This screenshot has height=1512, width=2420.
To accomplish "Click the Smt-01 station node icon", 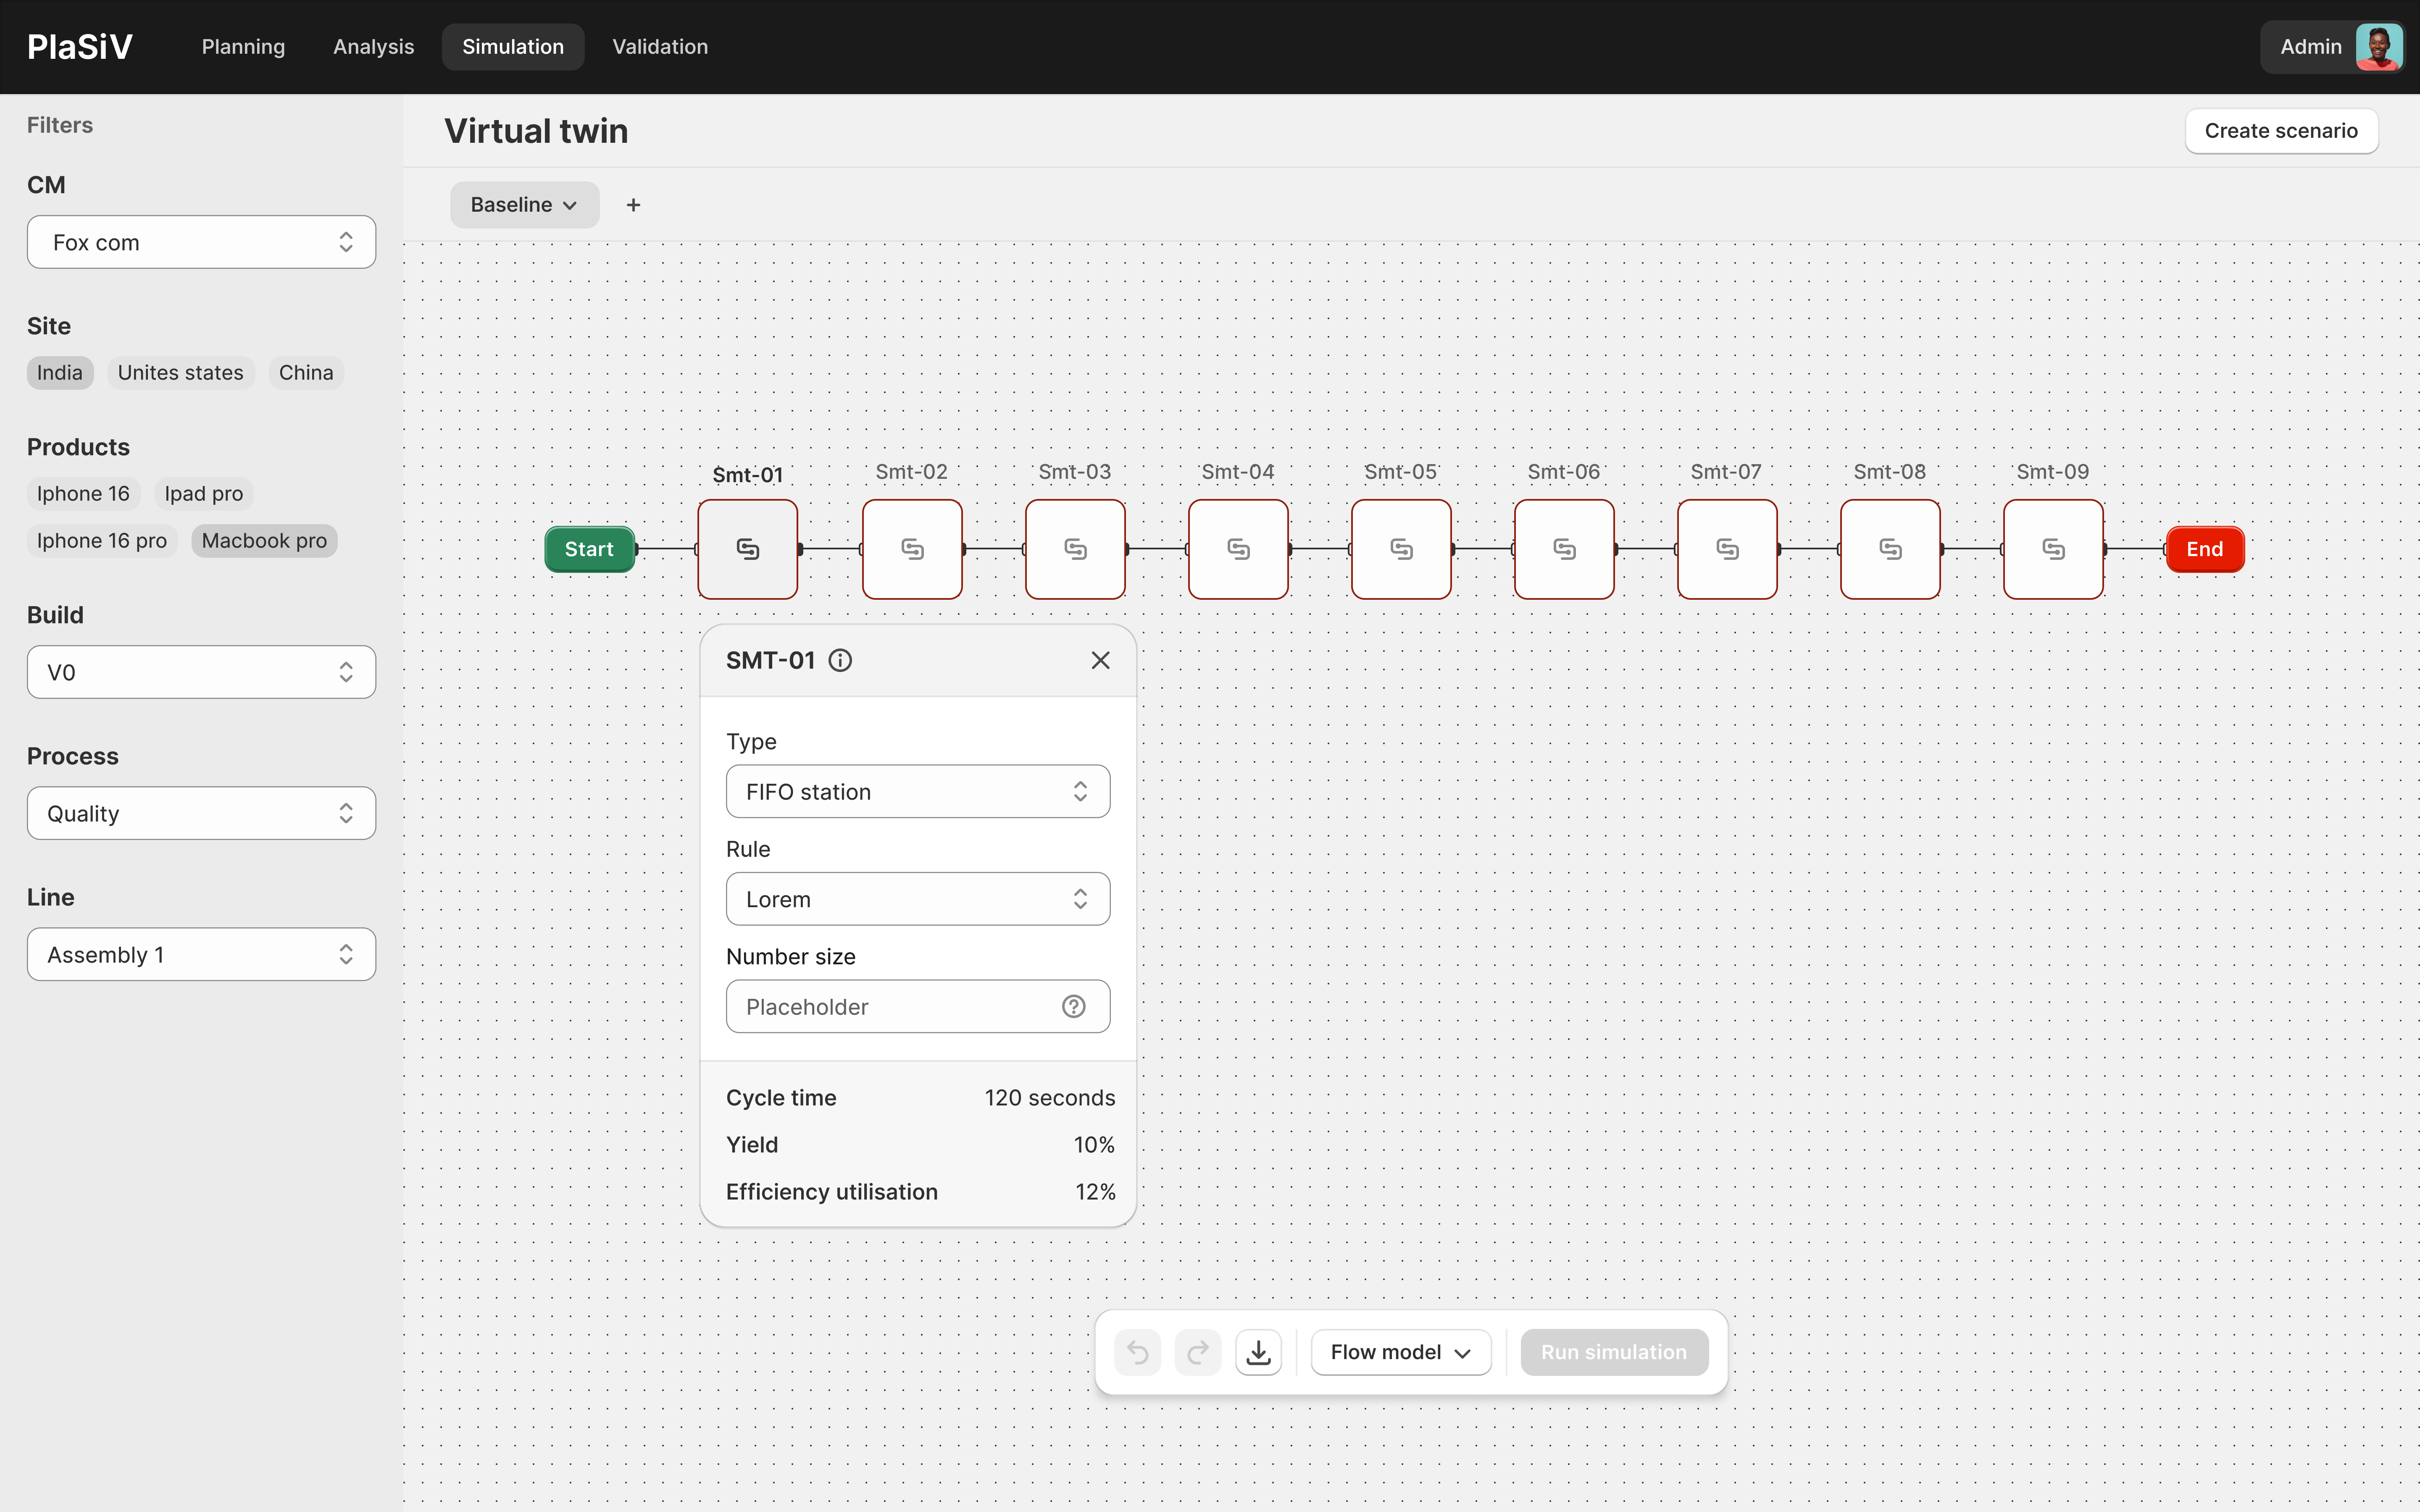I will click(747, 549).
